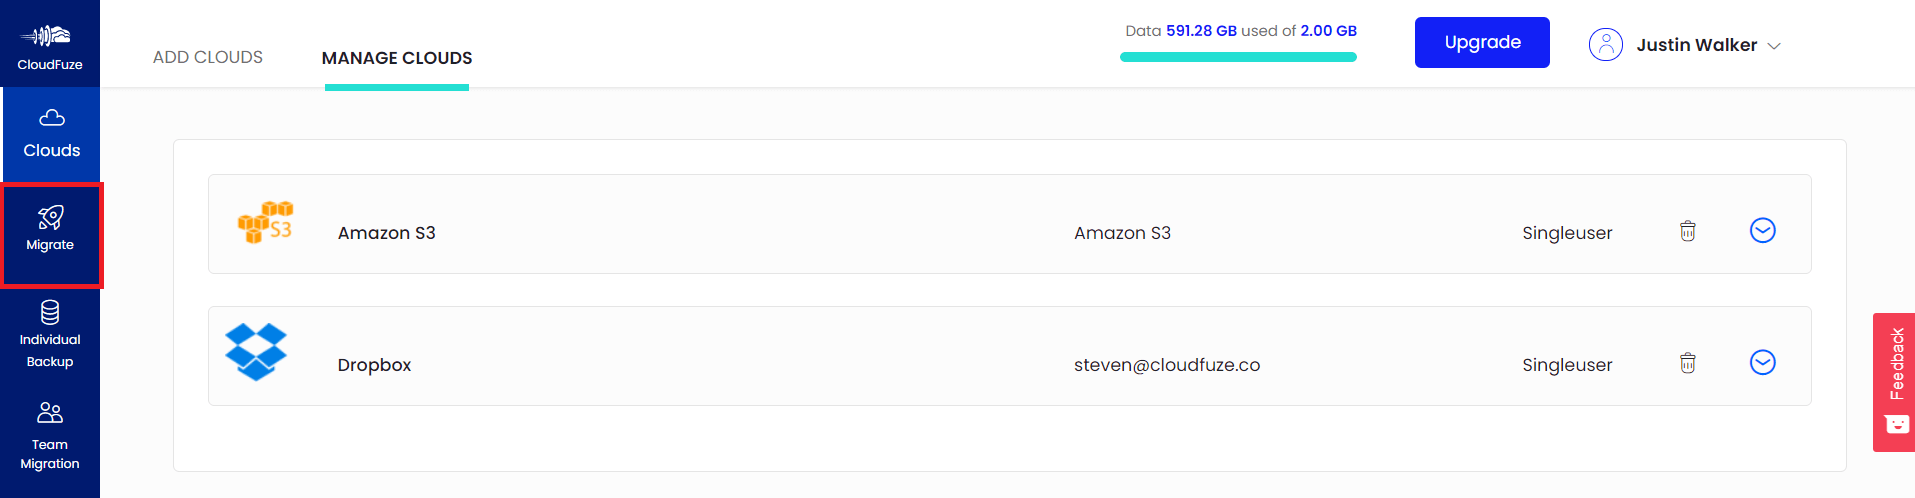
Task: Open the Justin Walker account dropdown
Action: pyautogui.click(x=1708, y=45)
